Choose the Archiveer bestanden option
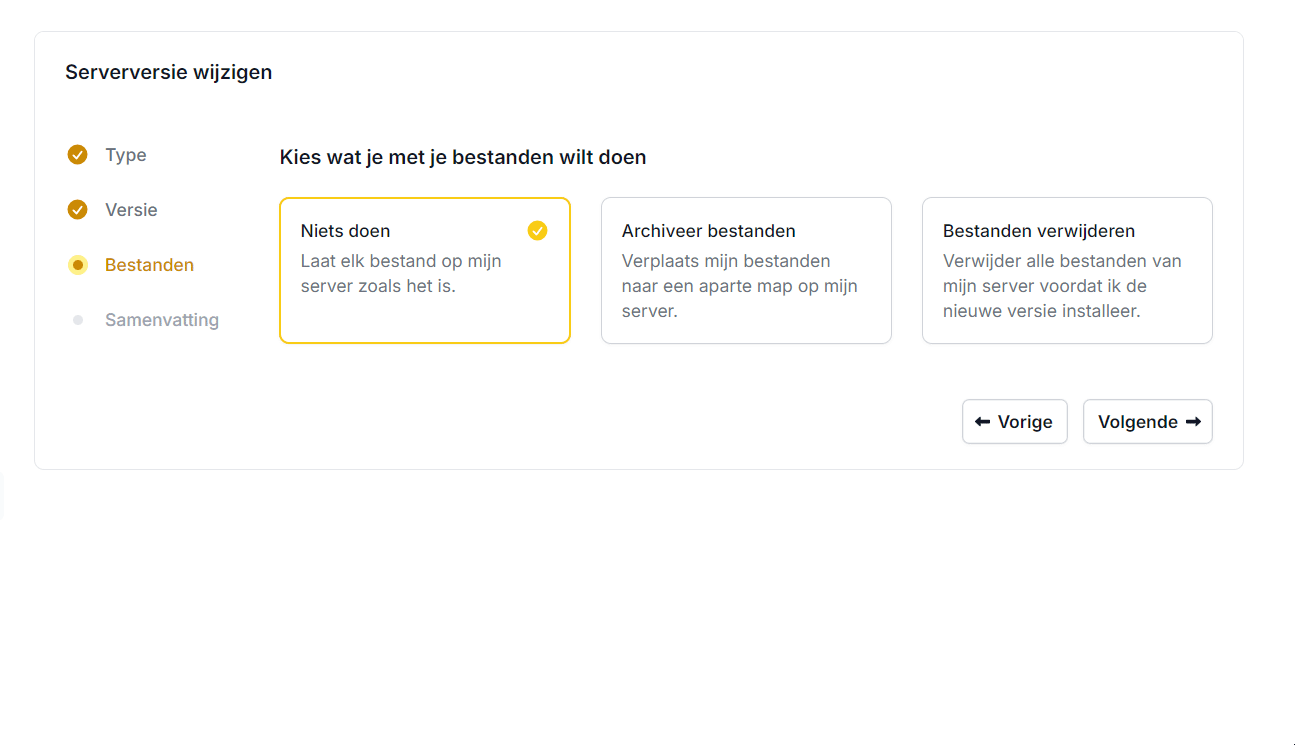1295x745 pixels. [745, 270]
